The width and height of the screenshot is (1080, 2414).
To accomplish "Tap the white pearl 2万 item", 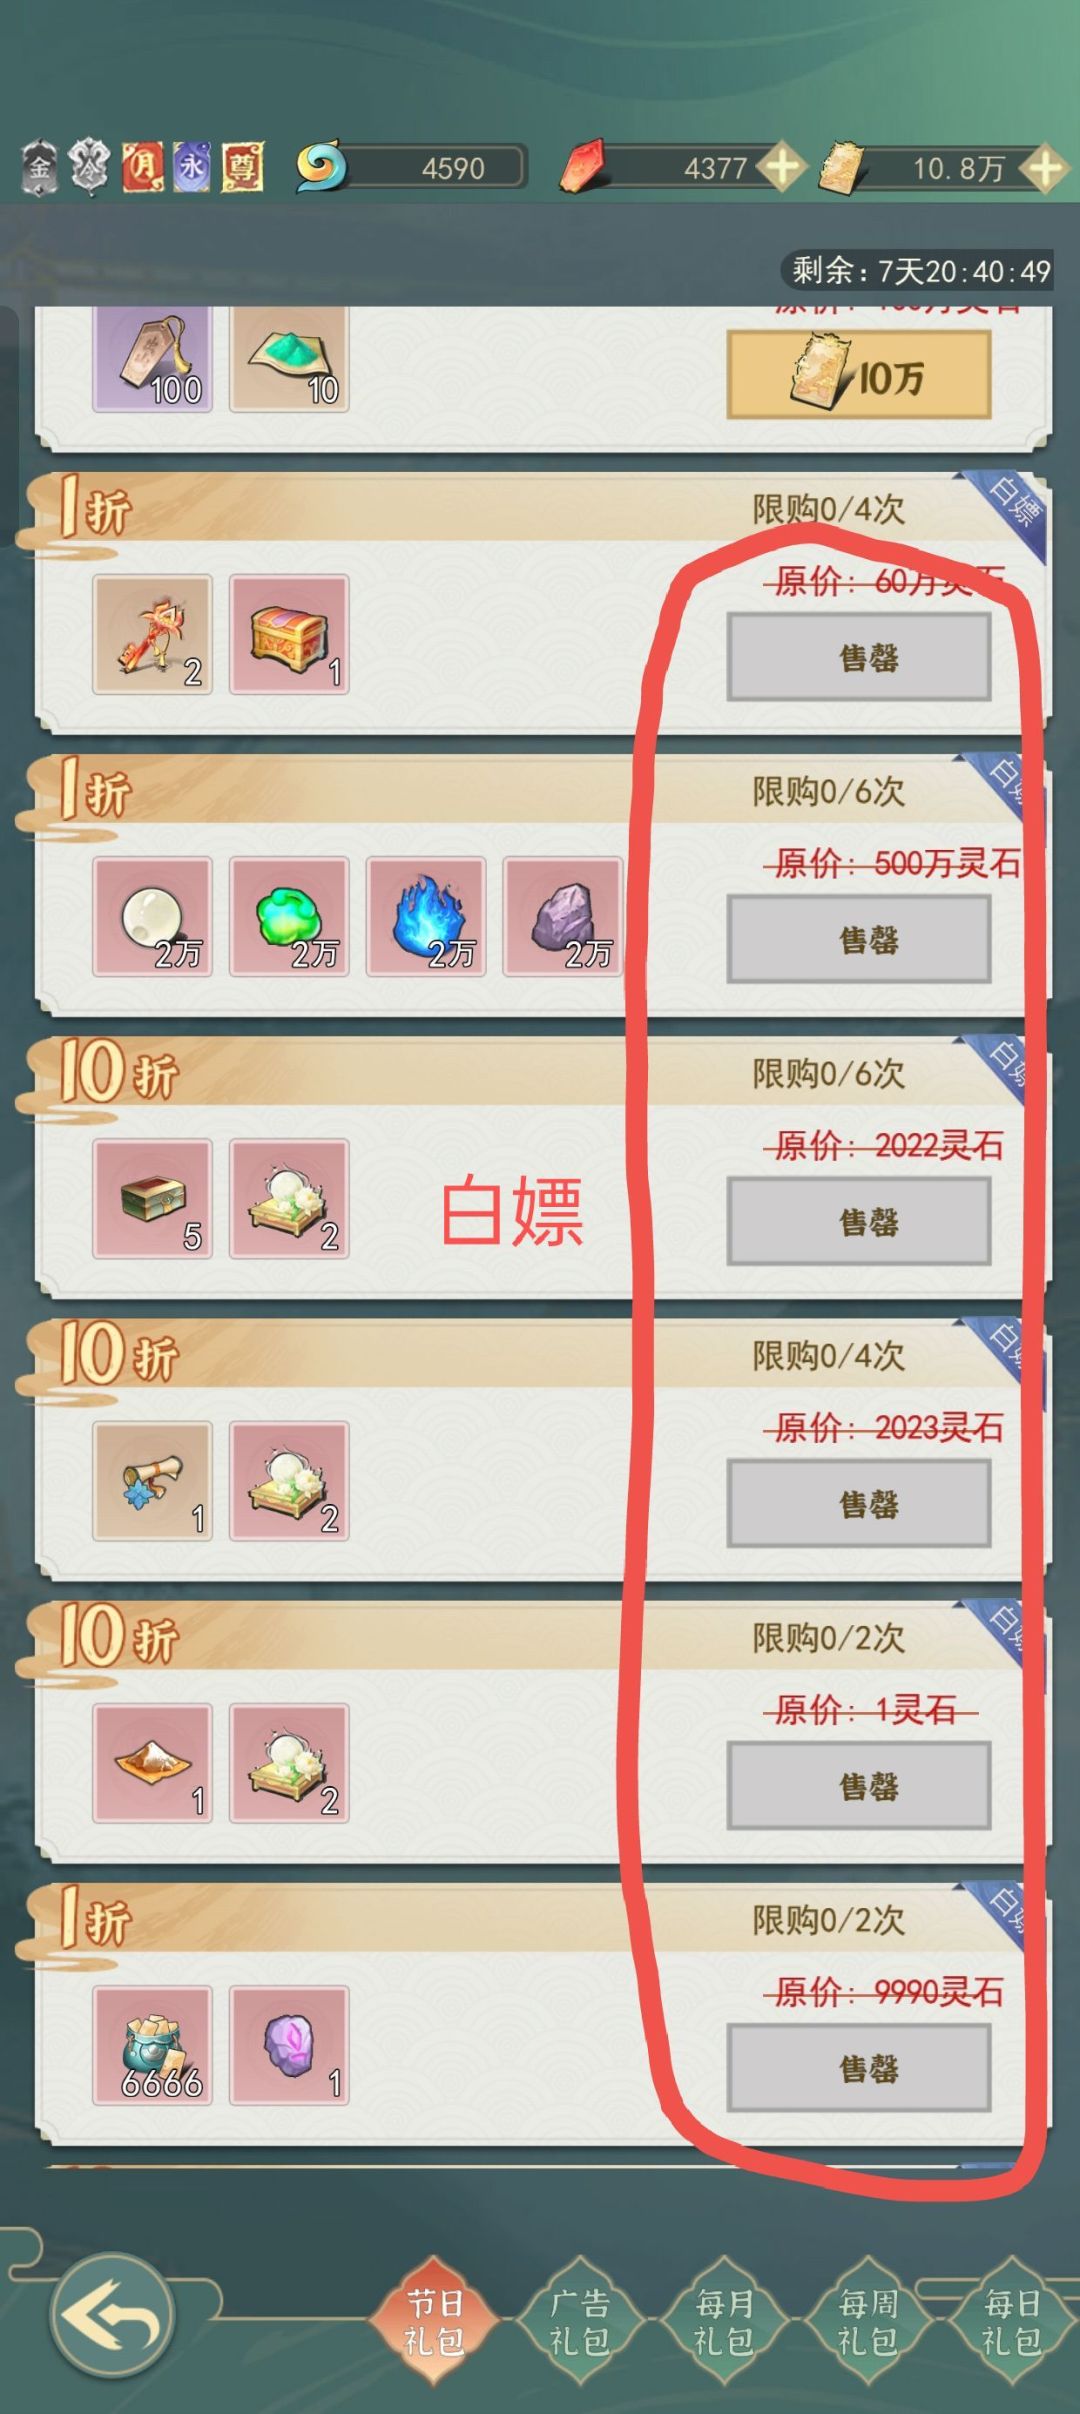I will [x=152, y=916].
